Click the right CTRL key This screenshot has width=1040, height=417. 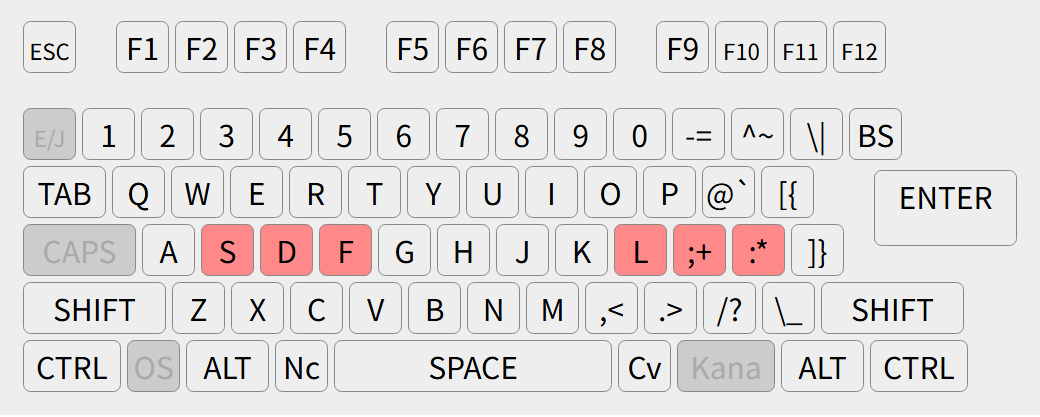[x=918, y=367]
